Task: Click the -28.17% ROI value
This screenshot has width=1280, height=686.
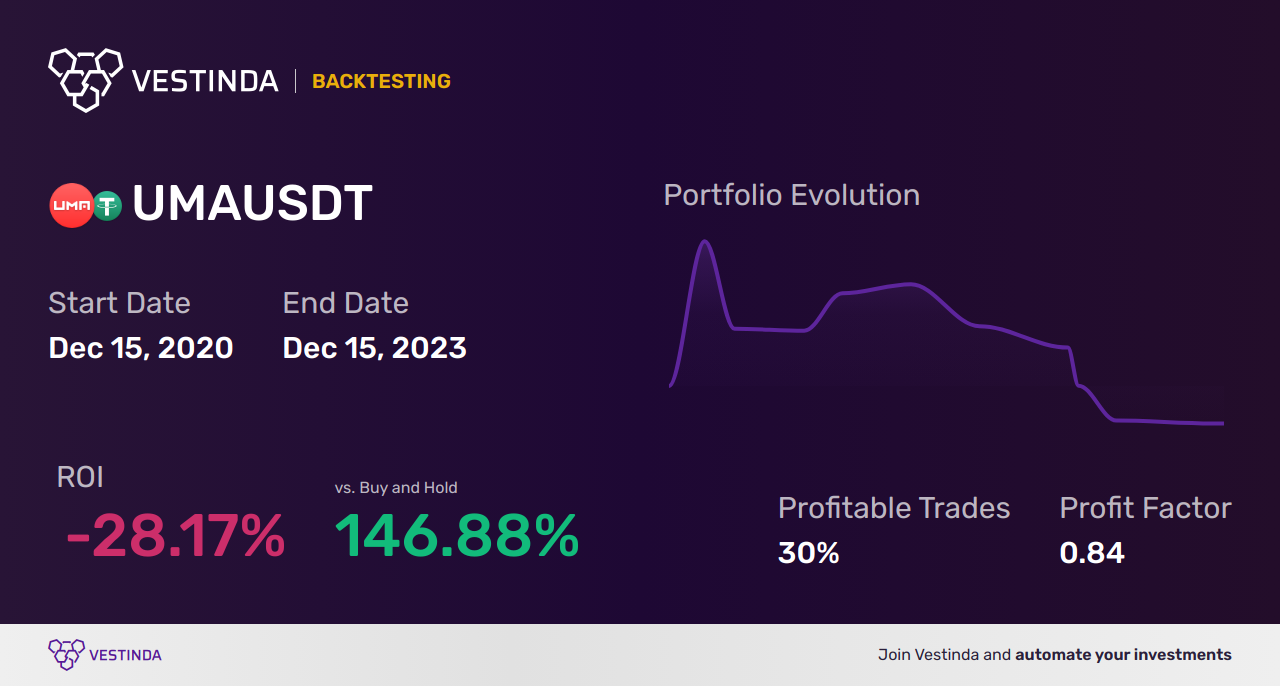Action: point(175,536)
